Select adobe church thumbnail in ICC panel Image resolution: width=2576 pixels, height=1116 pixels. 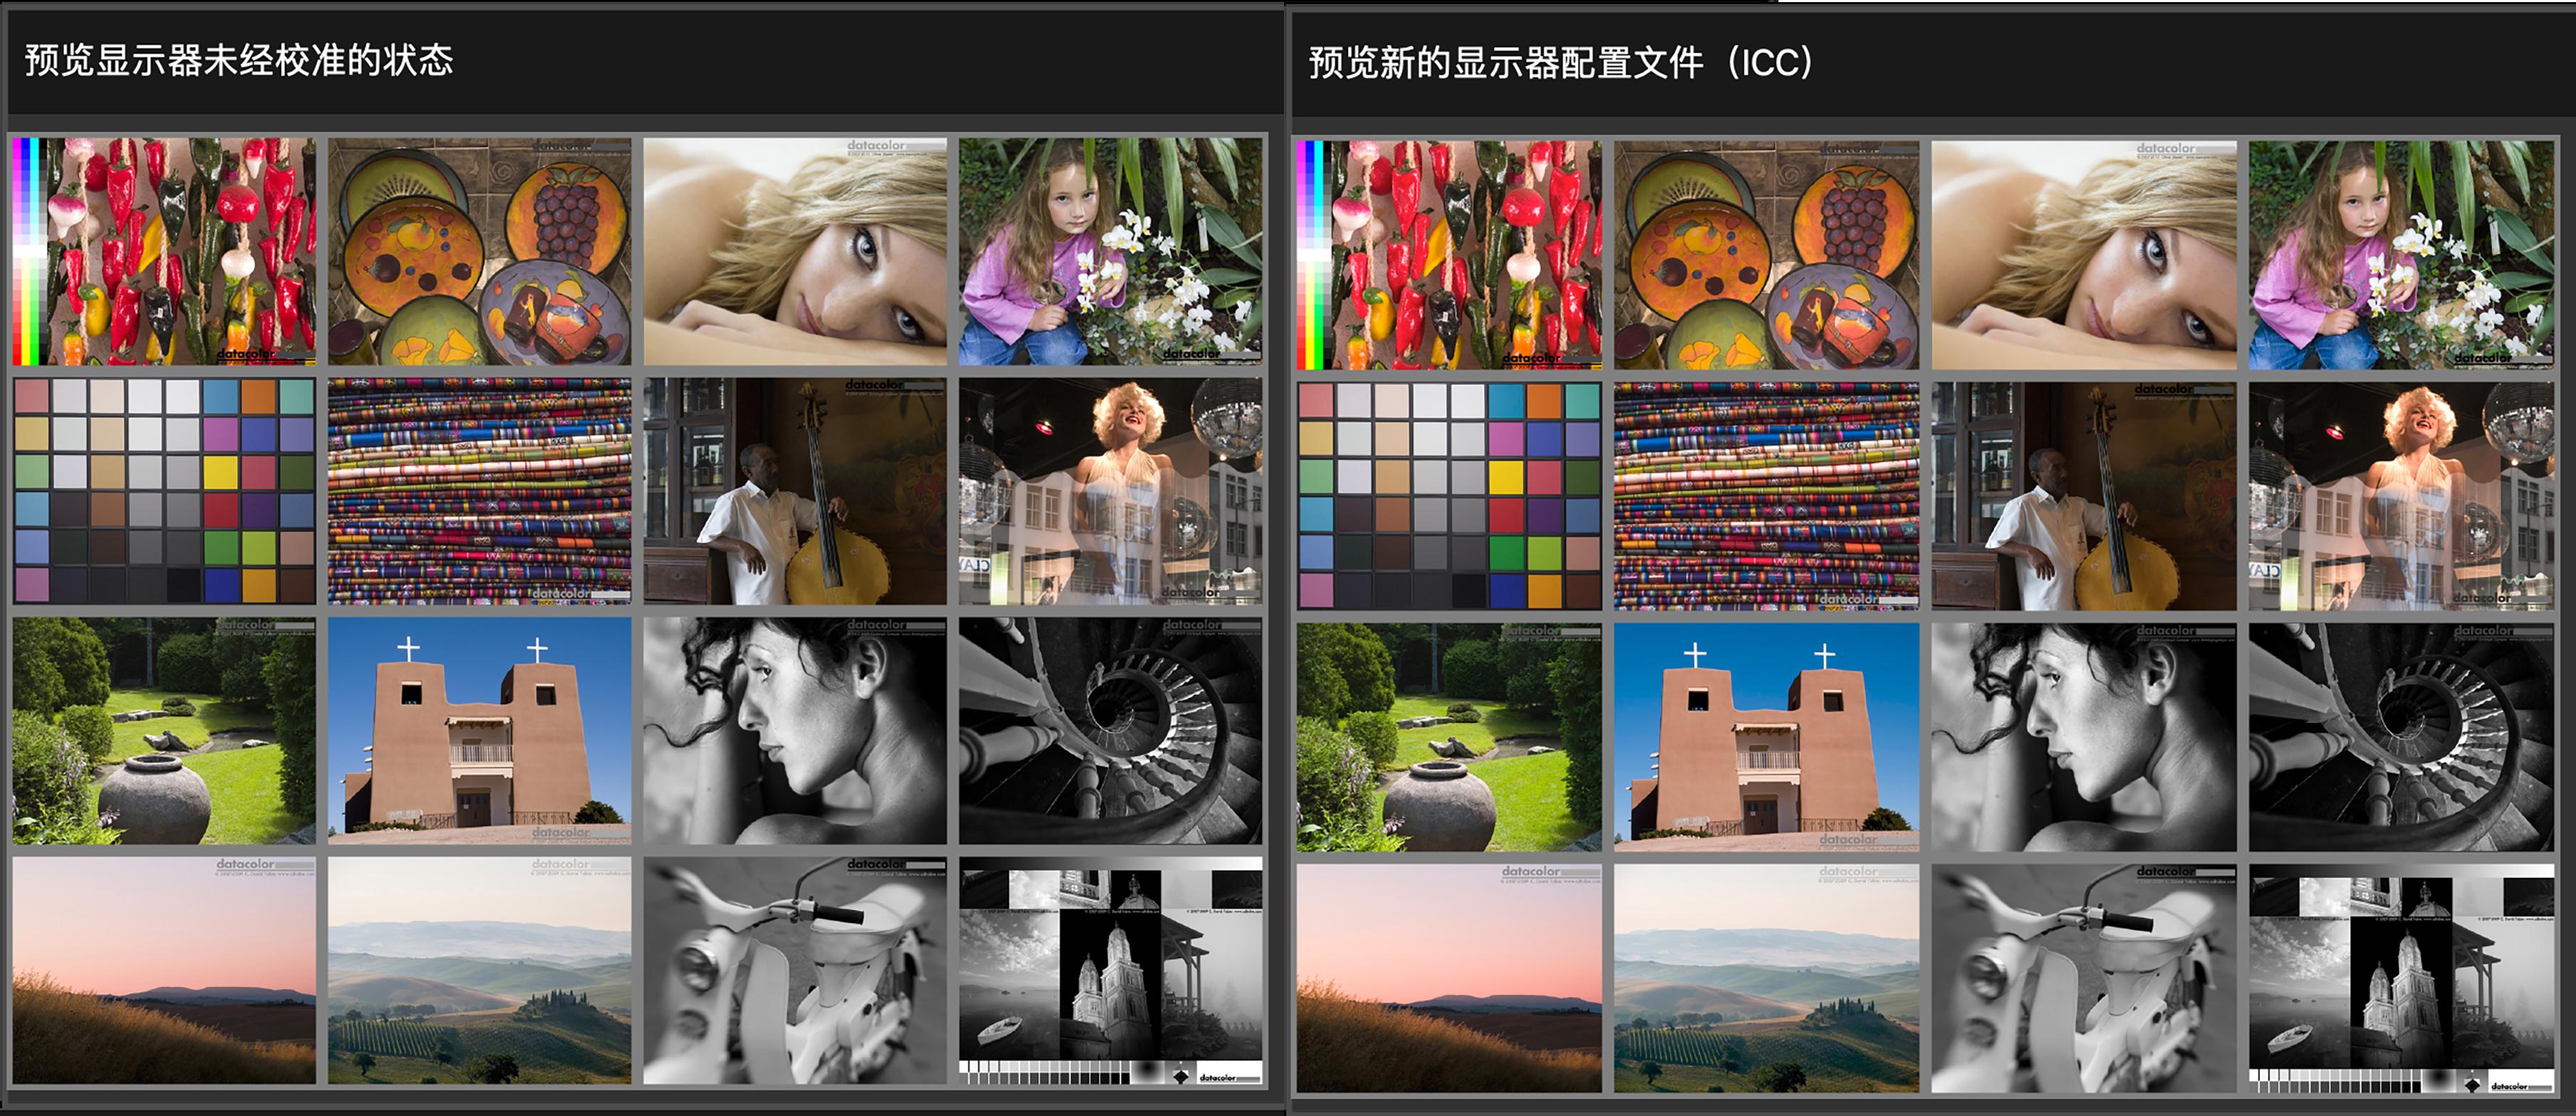pyautogui.click(x=1767, y=737)
